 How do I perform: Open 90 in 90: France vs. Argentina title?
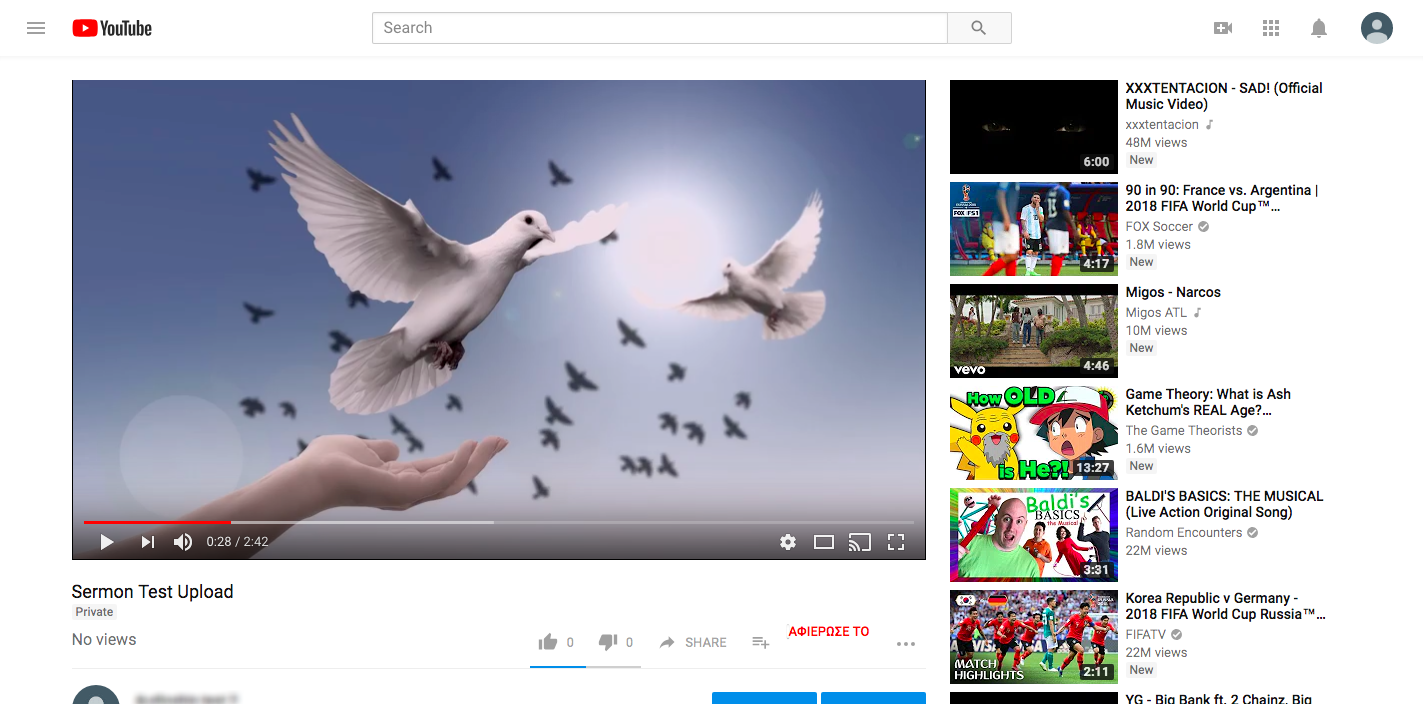1222,198
